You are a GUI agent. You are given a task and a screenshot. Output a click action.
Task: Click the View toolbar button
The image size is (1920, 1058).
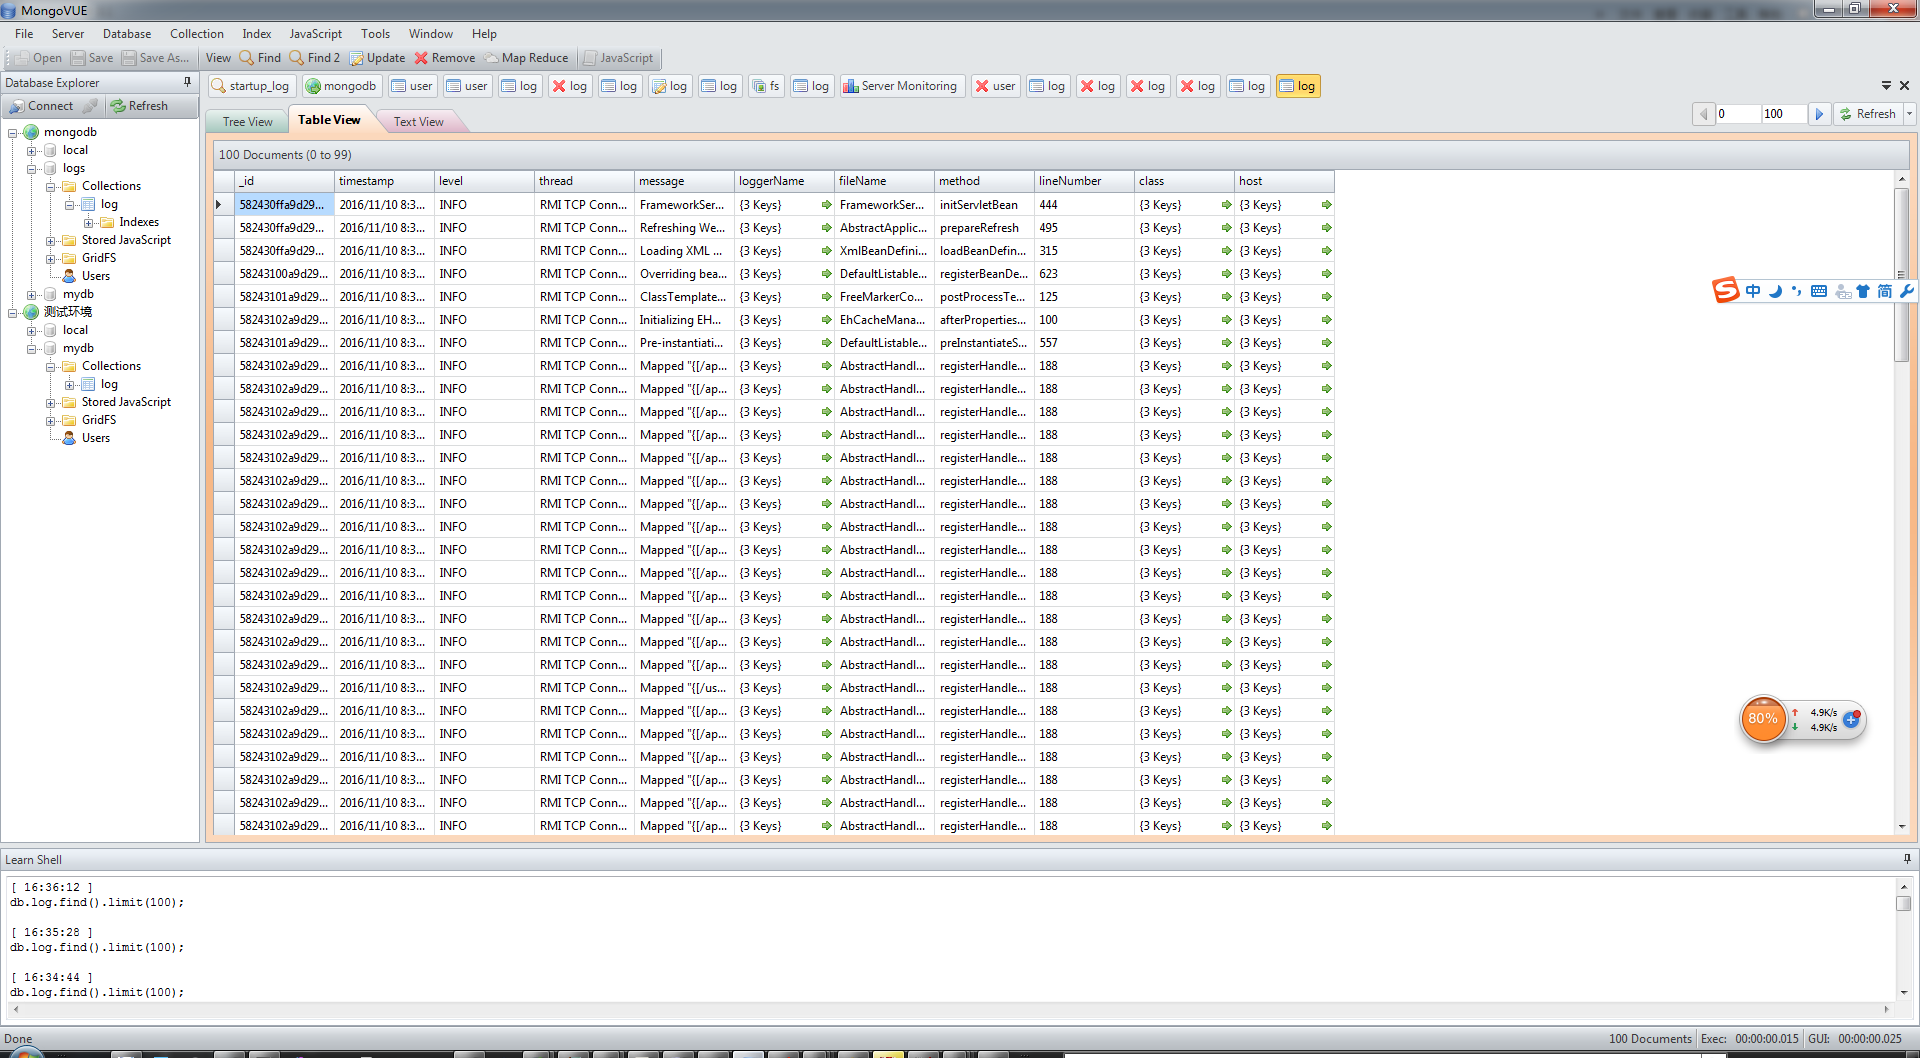click(x=218, y=58)
